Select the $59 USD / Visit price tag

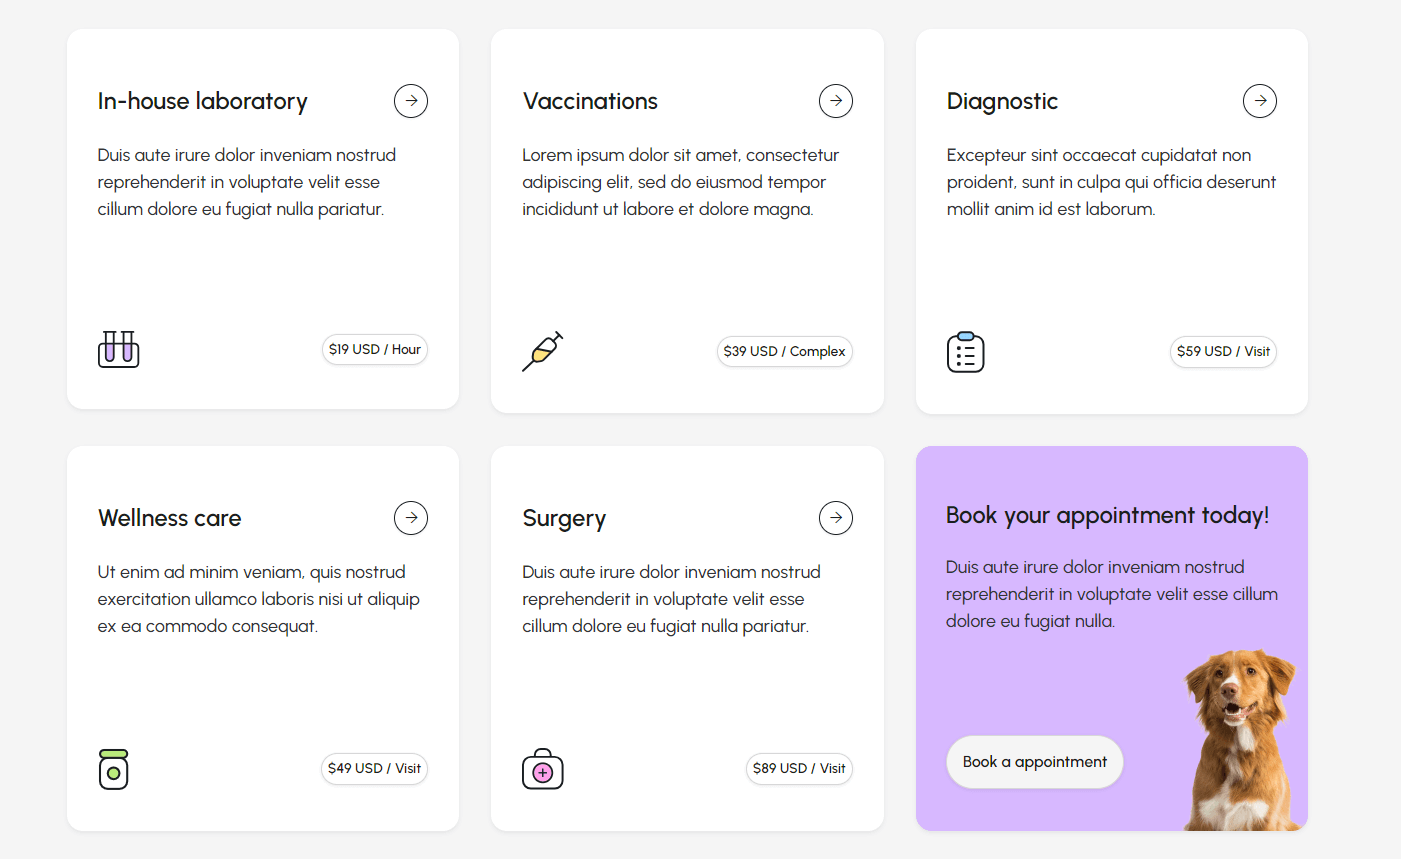(1223, 351)
